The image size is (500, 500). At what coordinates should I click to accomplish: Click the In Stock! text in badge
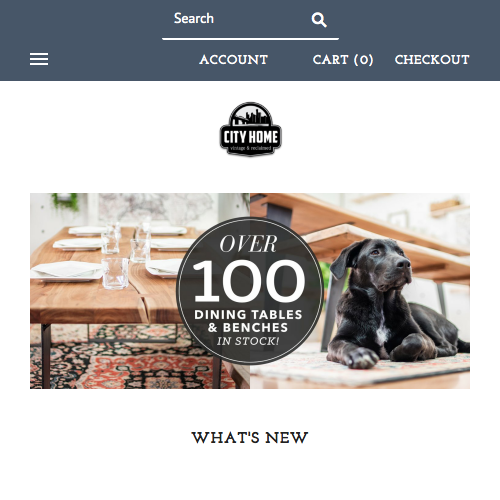click(248, 341)
